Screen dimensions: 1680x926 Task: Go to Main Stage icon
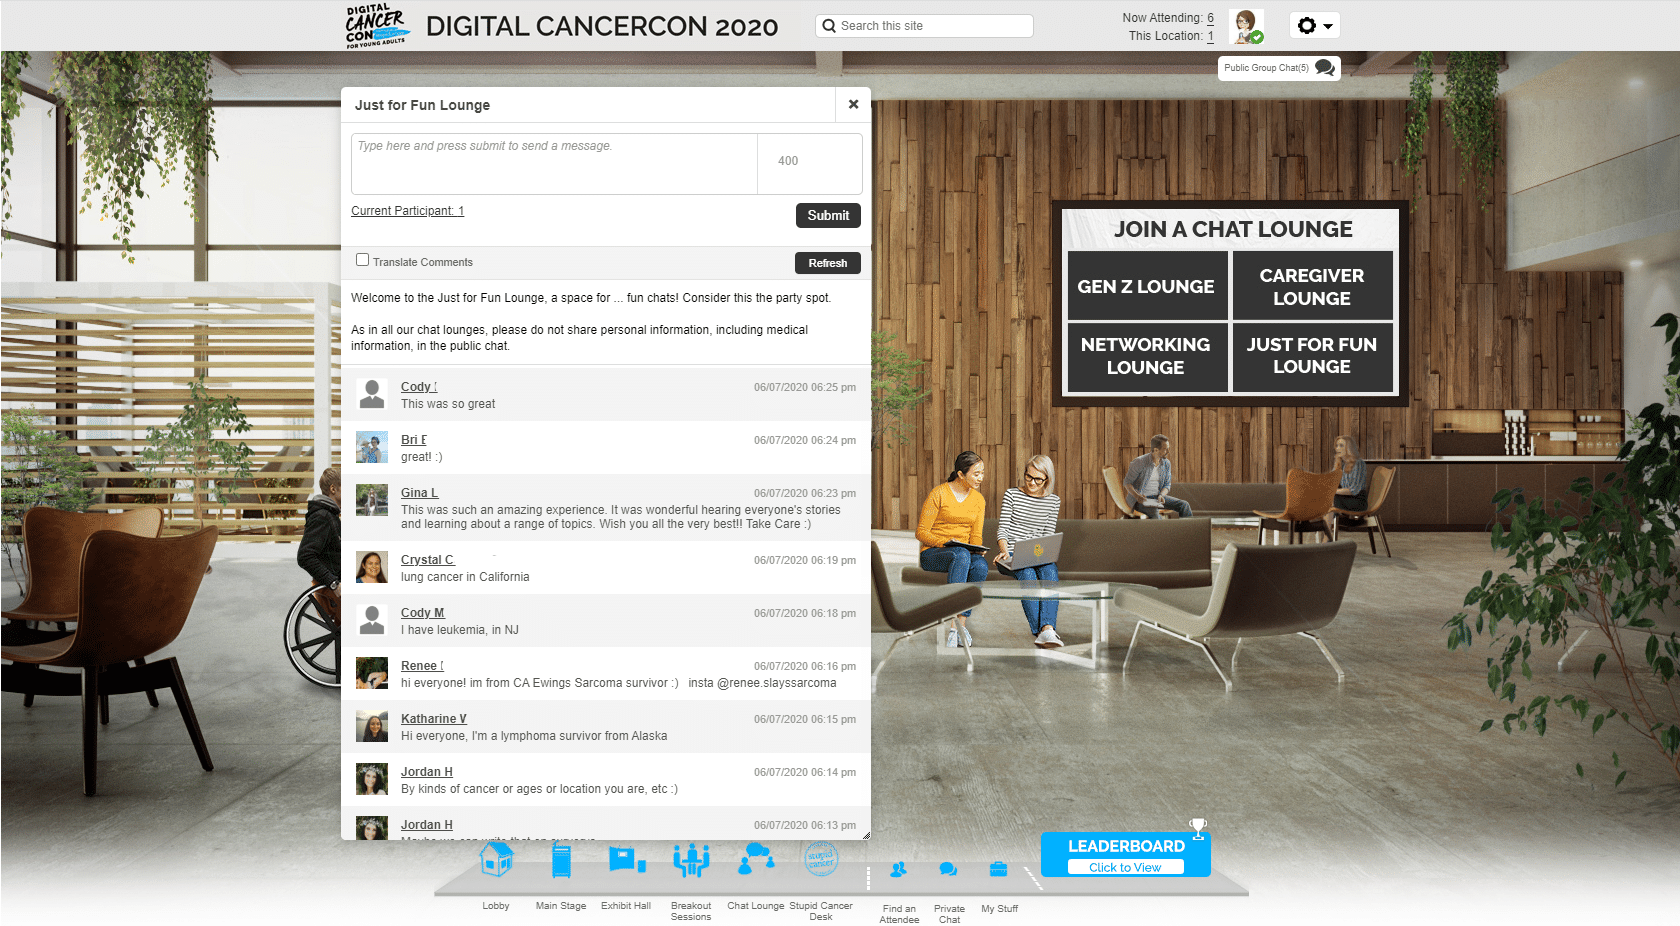click(x=561, y=861)
